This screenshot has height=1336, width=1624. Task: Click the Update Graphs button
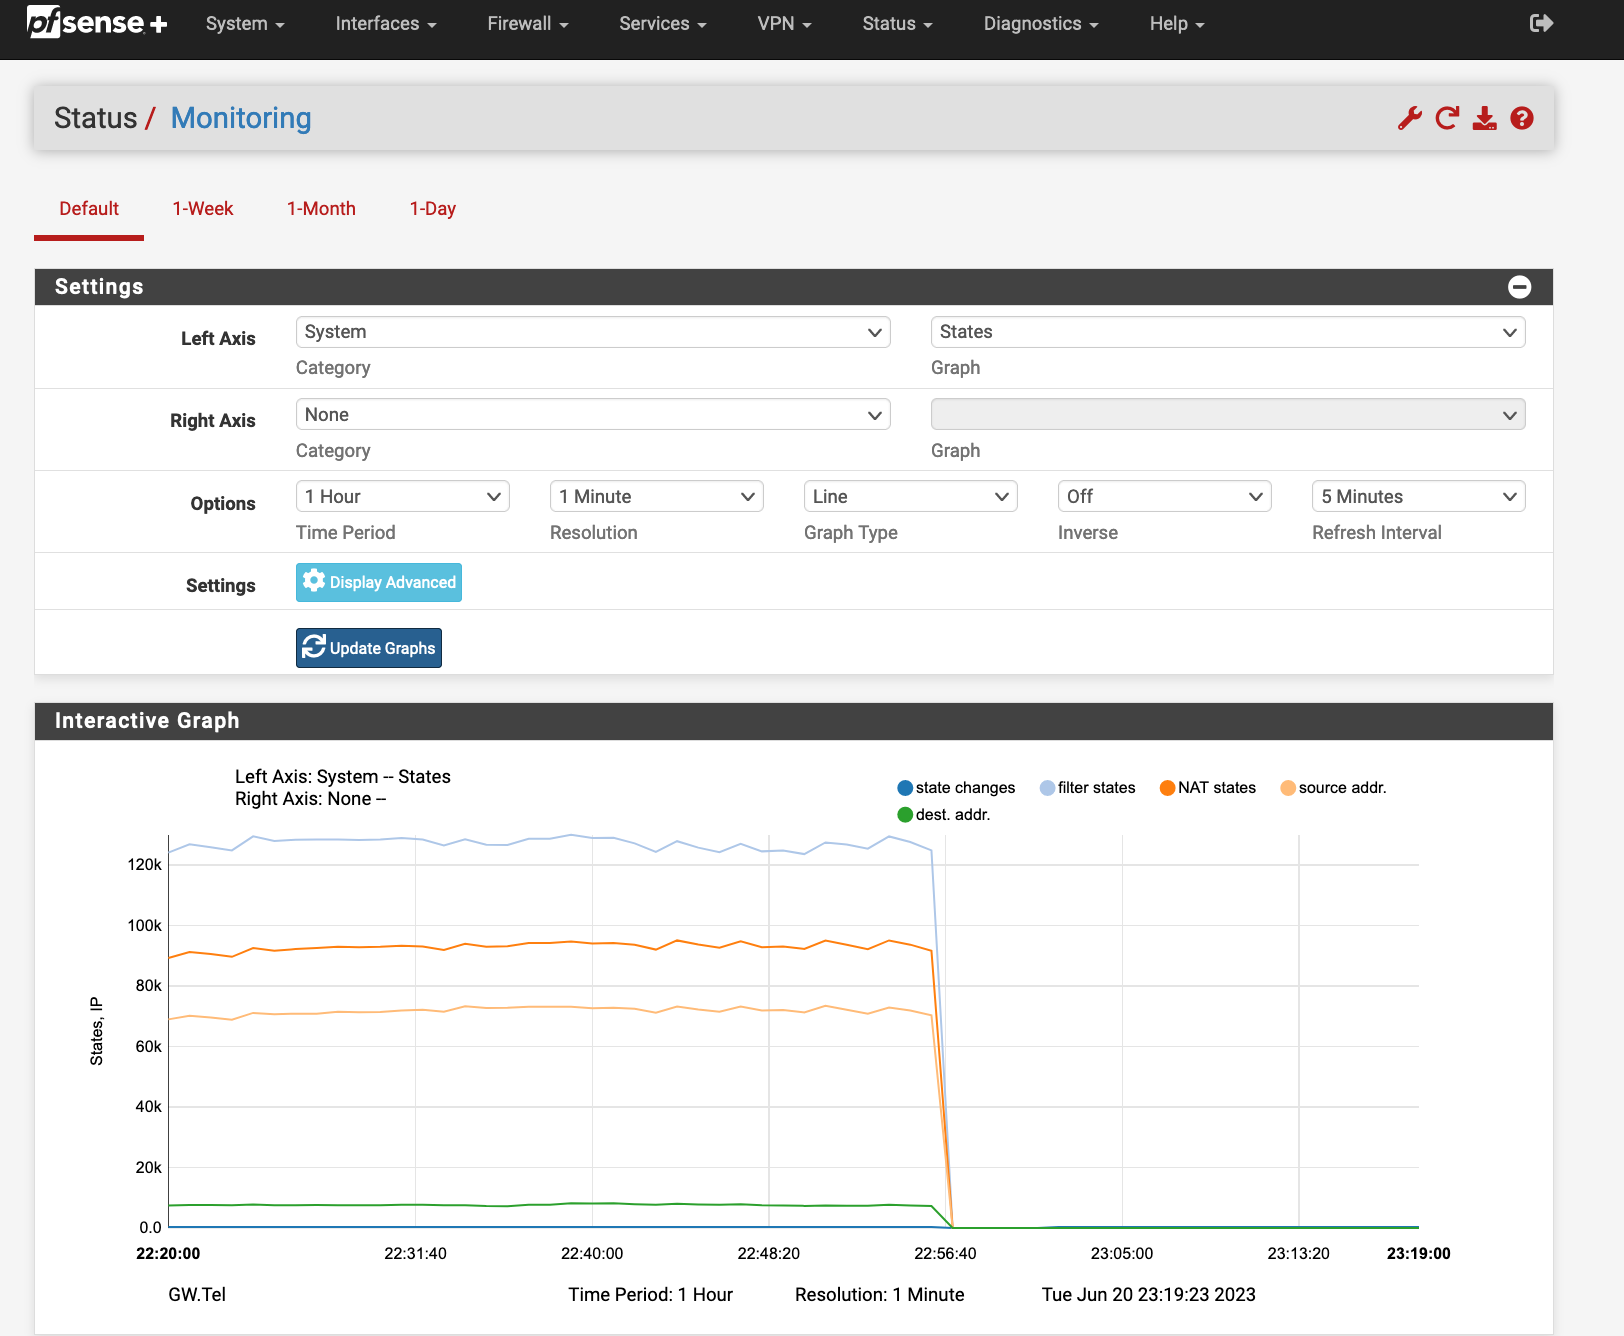(x=369, y=648)
